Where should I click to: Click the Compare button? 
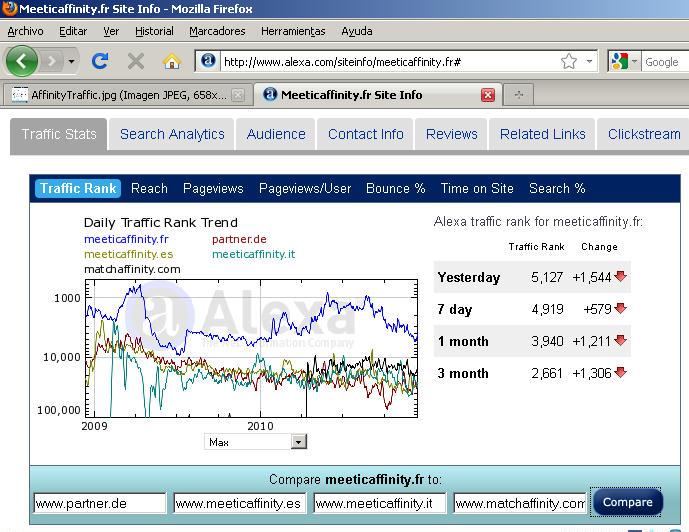[x=627, y=502]
